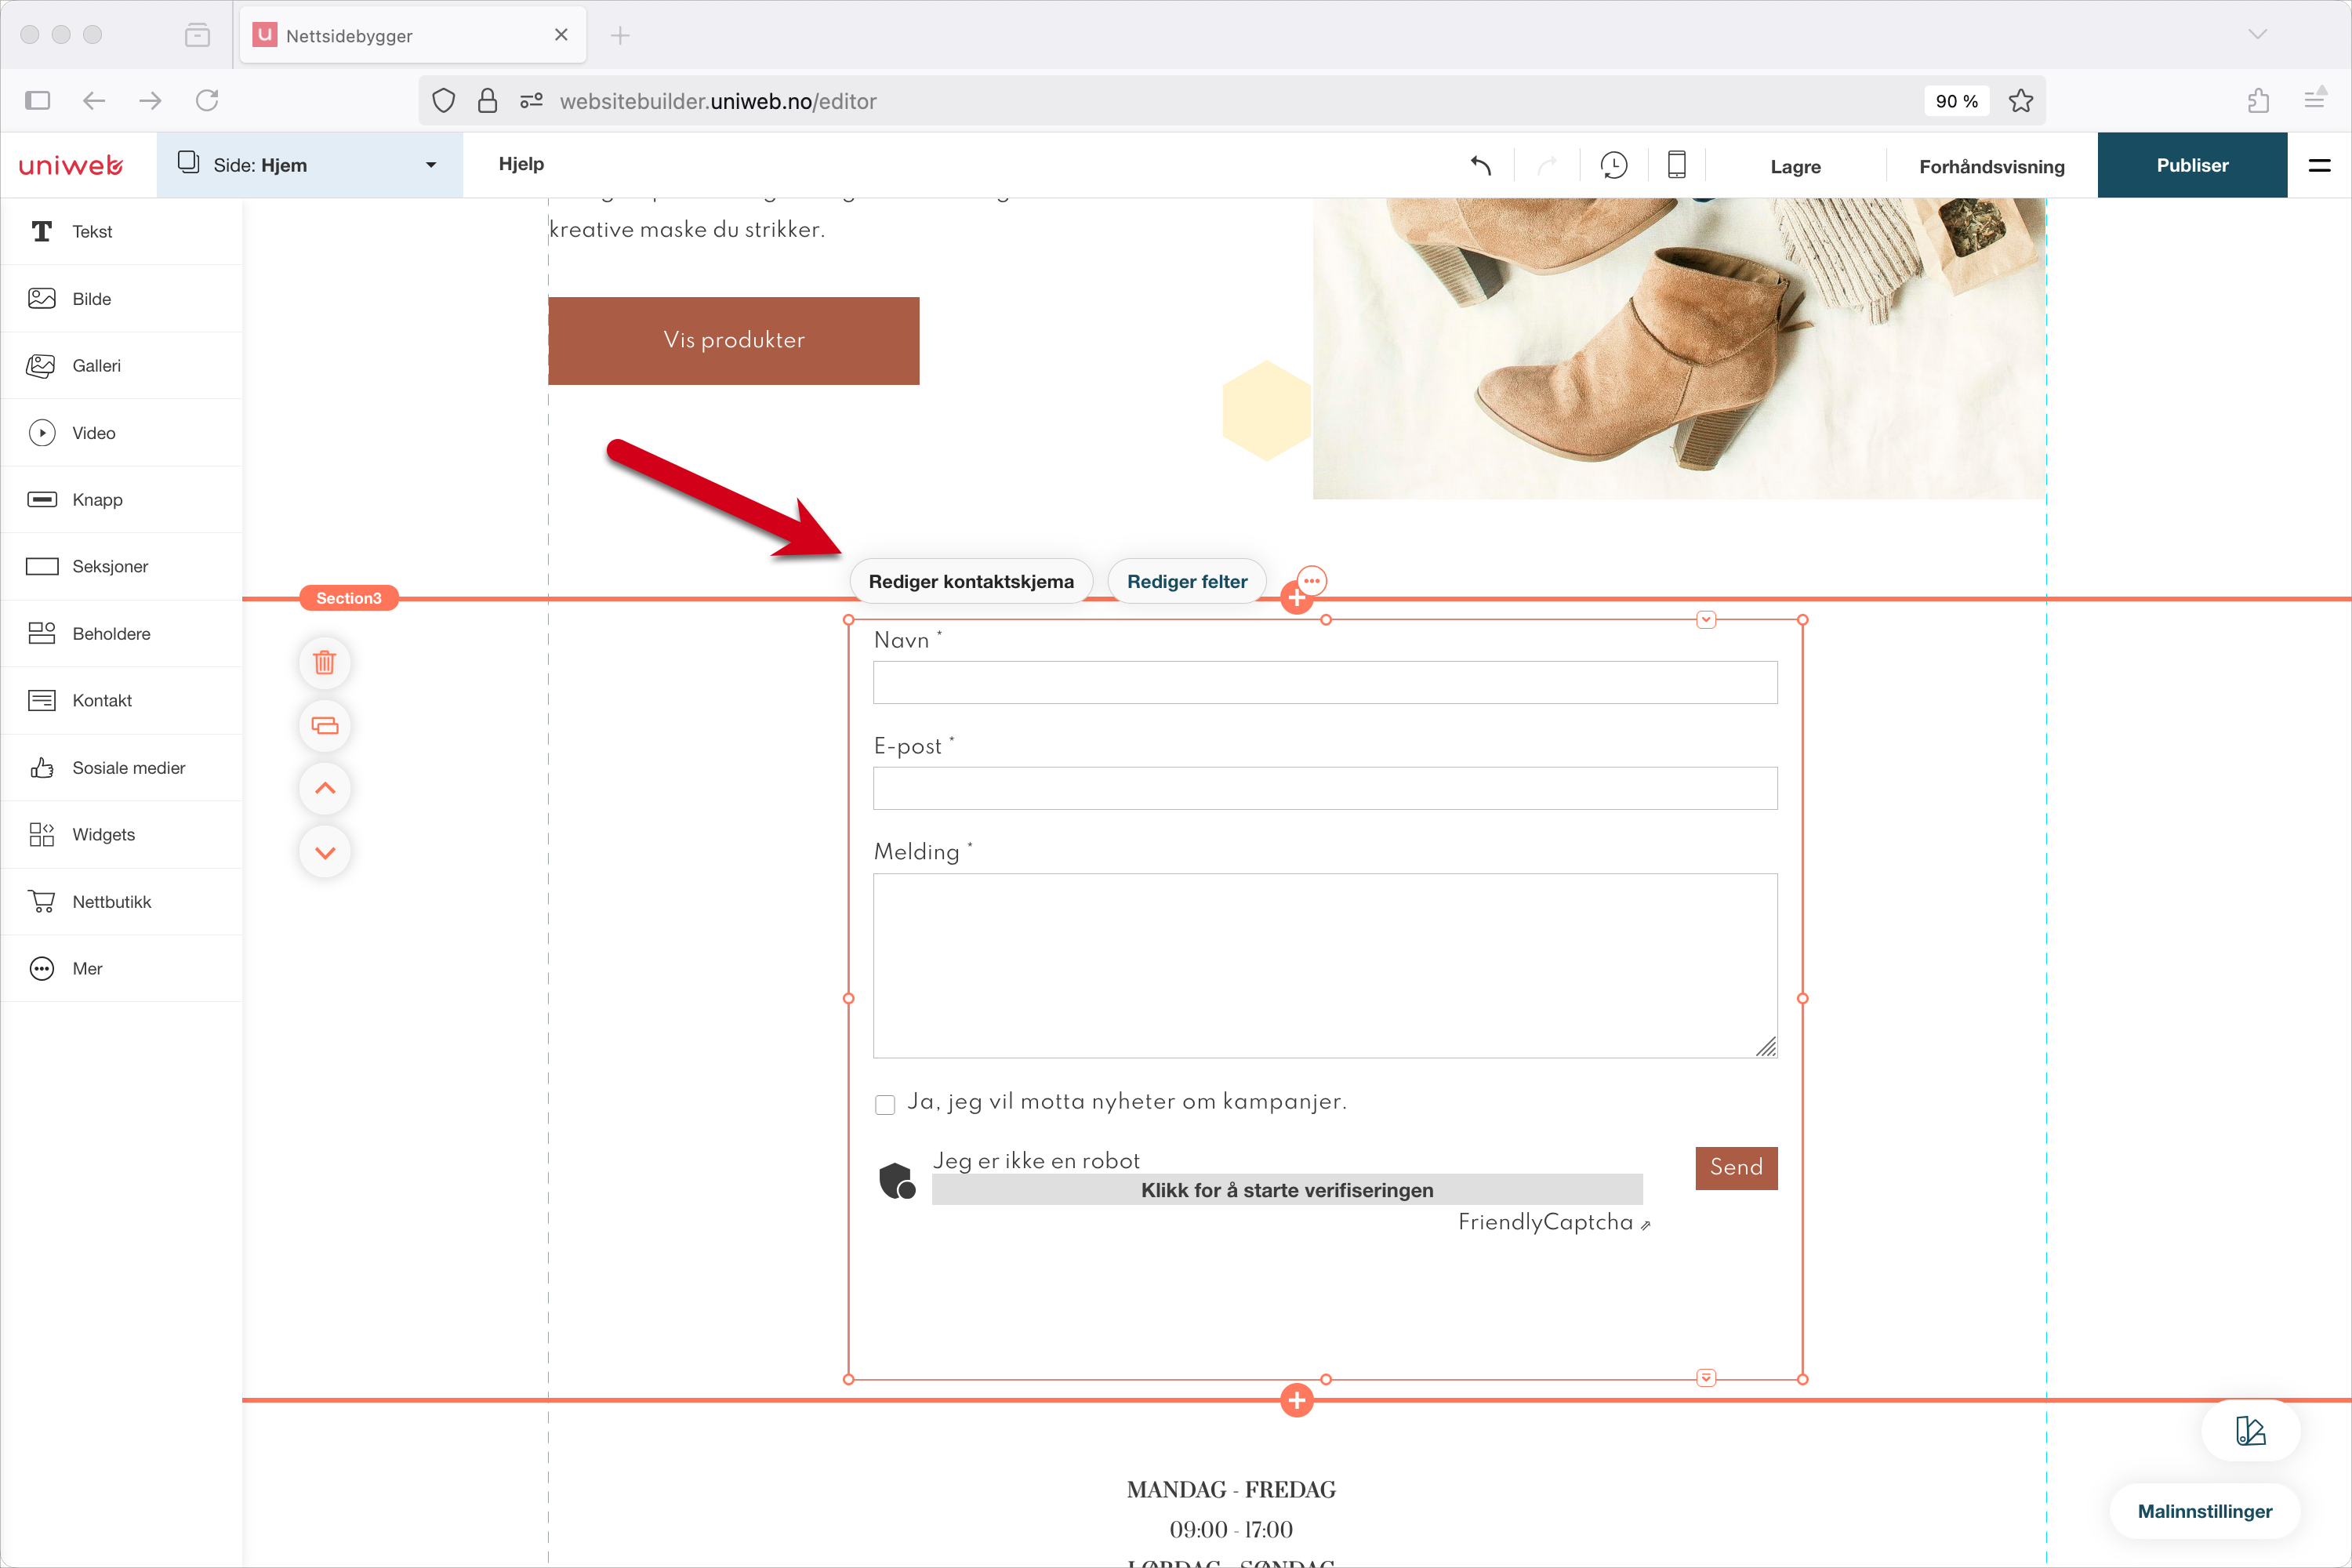
Task: Open Beholdere in the sidebar
Action: [121, 633]
